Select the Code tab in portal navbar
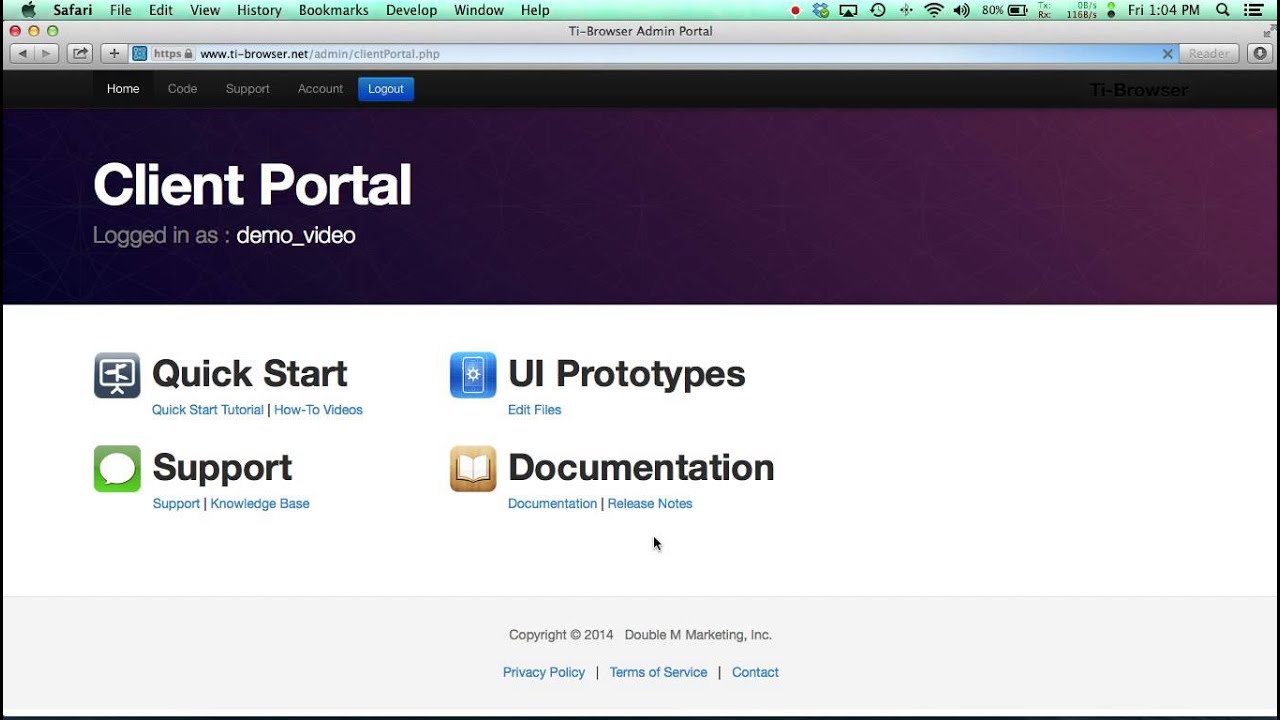This screenshot has width=1280, height=720. [x=182, y=89]
